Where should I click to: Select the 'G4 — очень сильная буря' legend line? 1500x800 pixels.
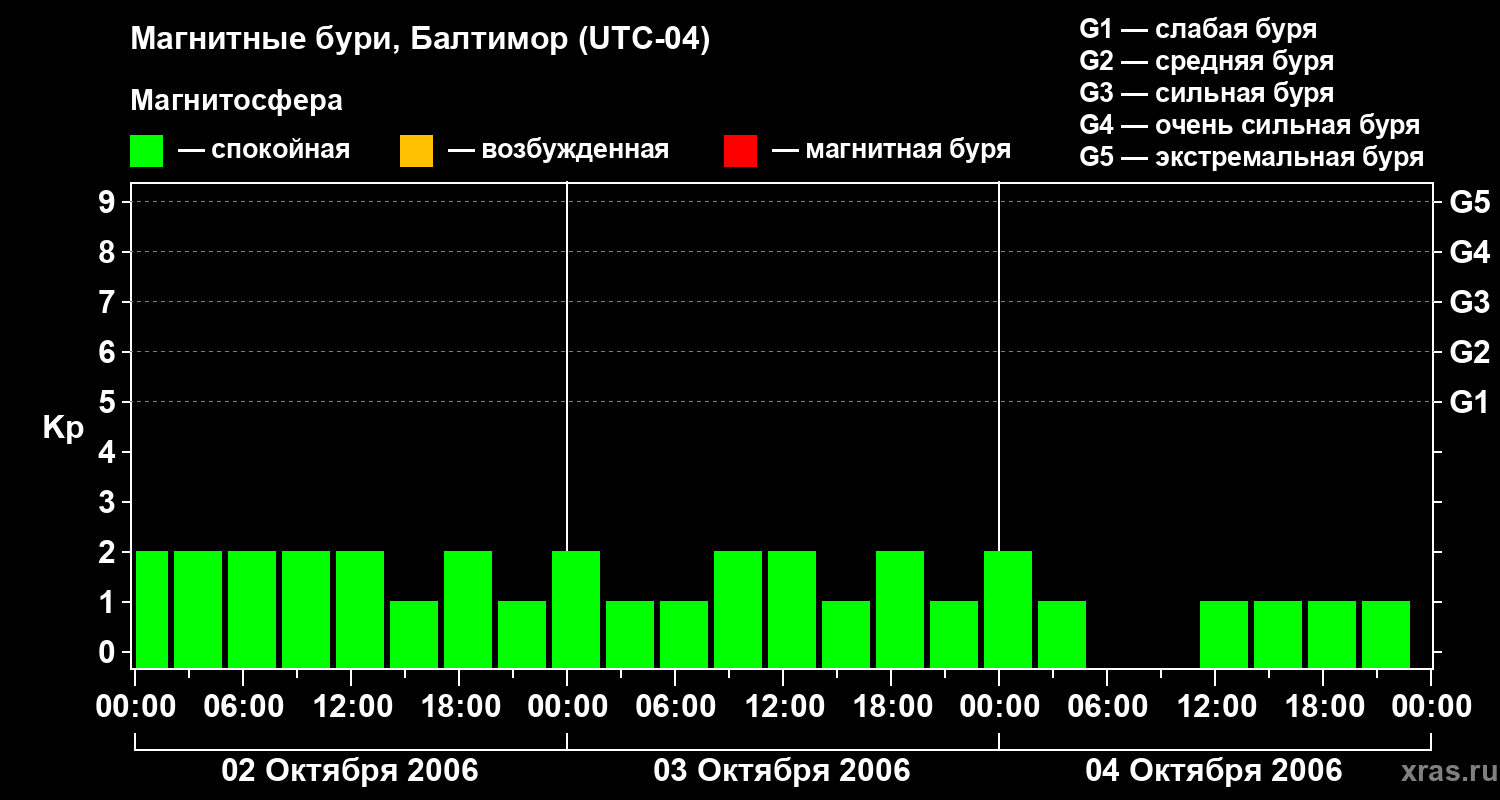(x=1250, y=125)
